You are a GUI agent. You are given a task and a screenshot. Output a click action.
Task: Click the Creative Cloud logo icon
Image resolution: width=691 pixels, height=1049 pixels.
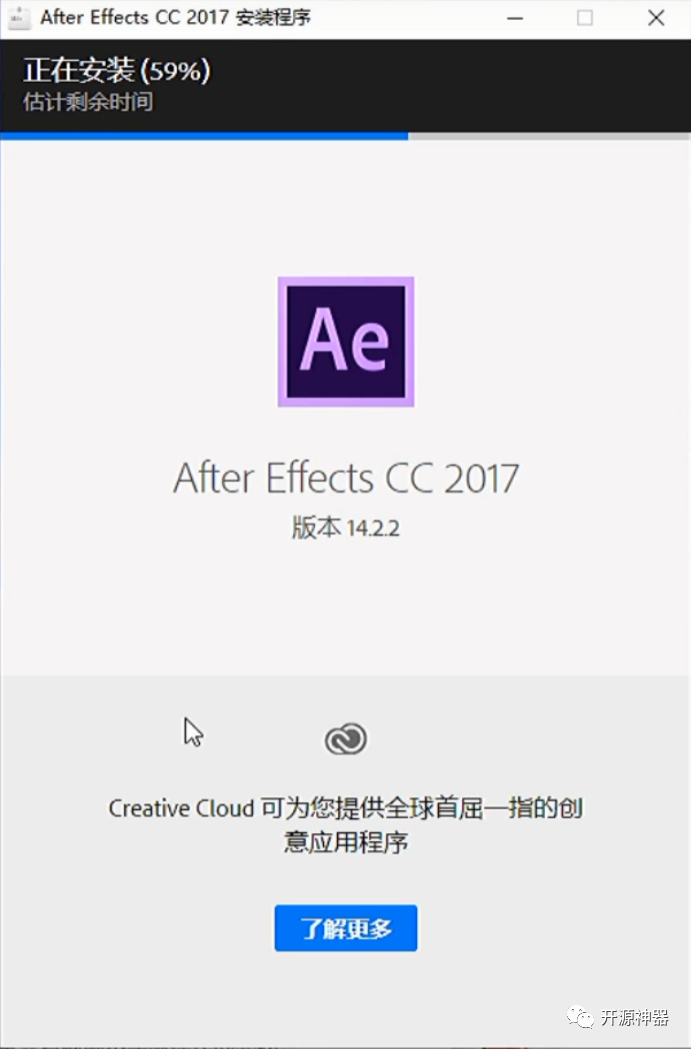click(345, 739)
